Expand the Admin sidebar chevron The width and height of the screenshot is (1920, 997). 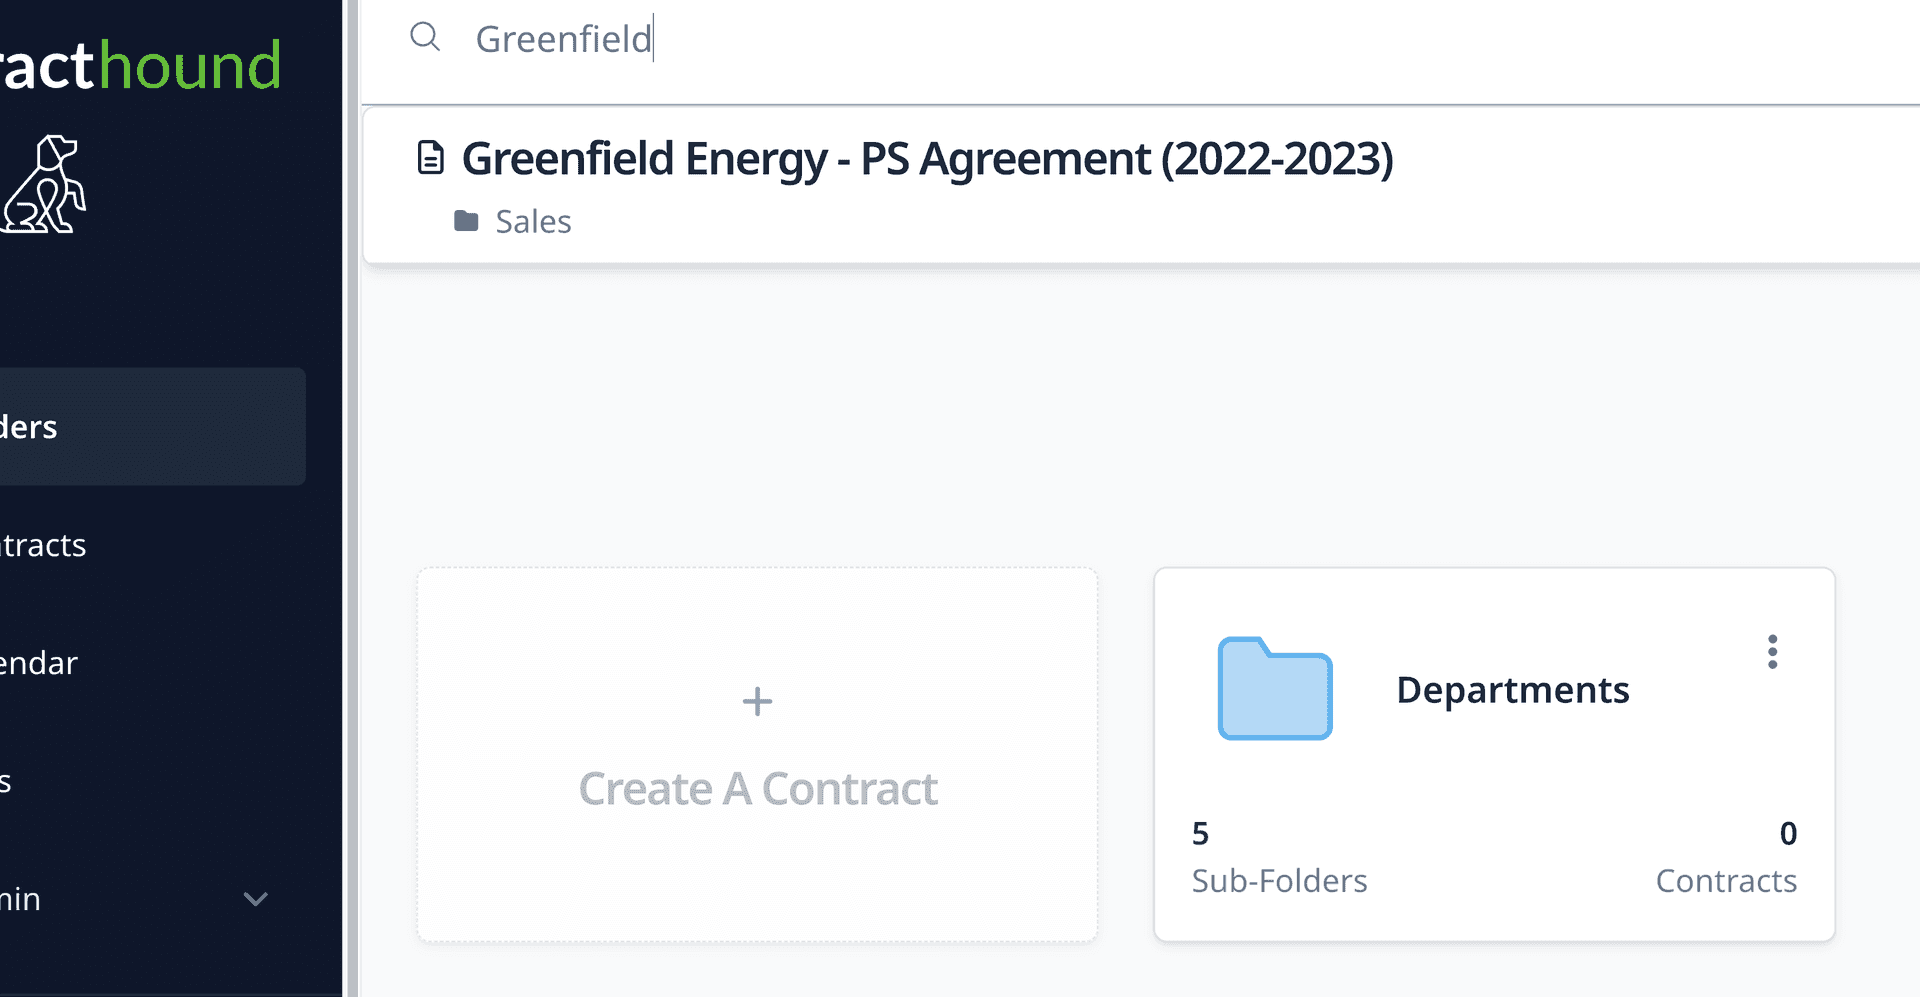[256, 899]
